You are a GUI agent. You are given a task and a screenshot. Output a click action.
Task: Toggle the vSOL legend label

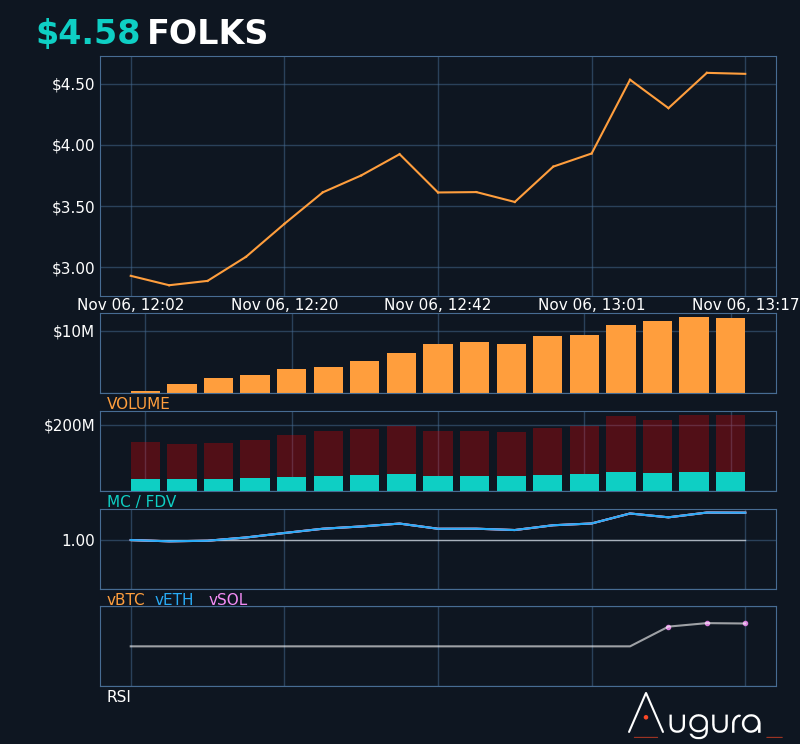click(x=228, y=600)
